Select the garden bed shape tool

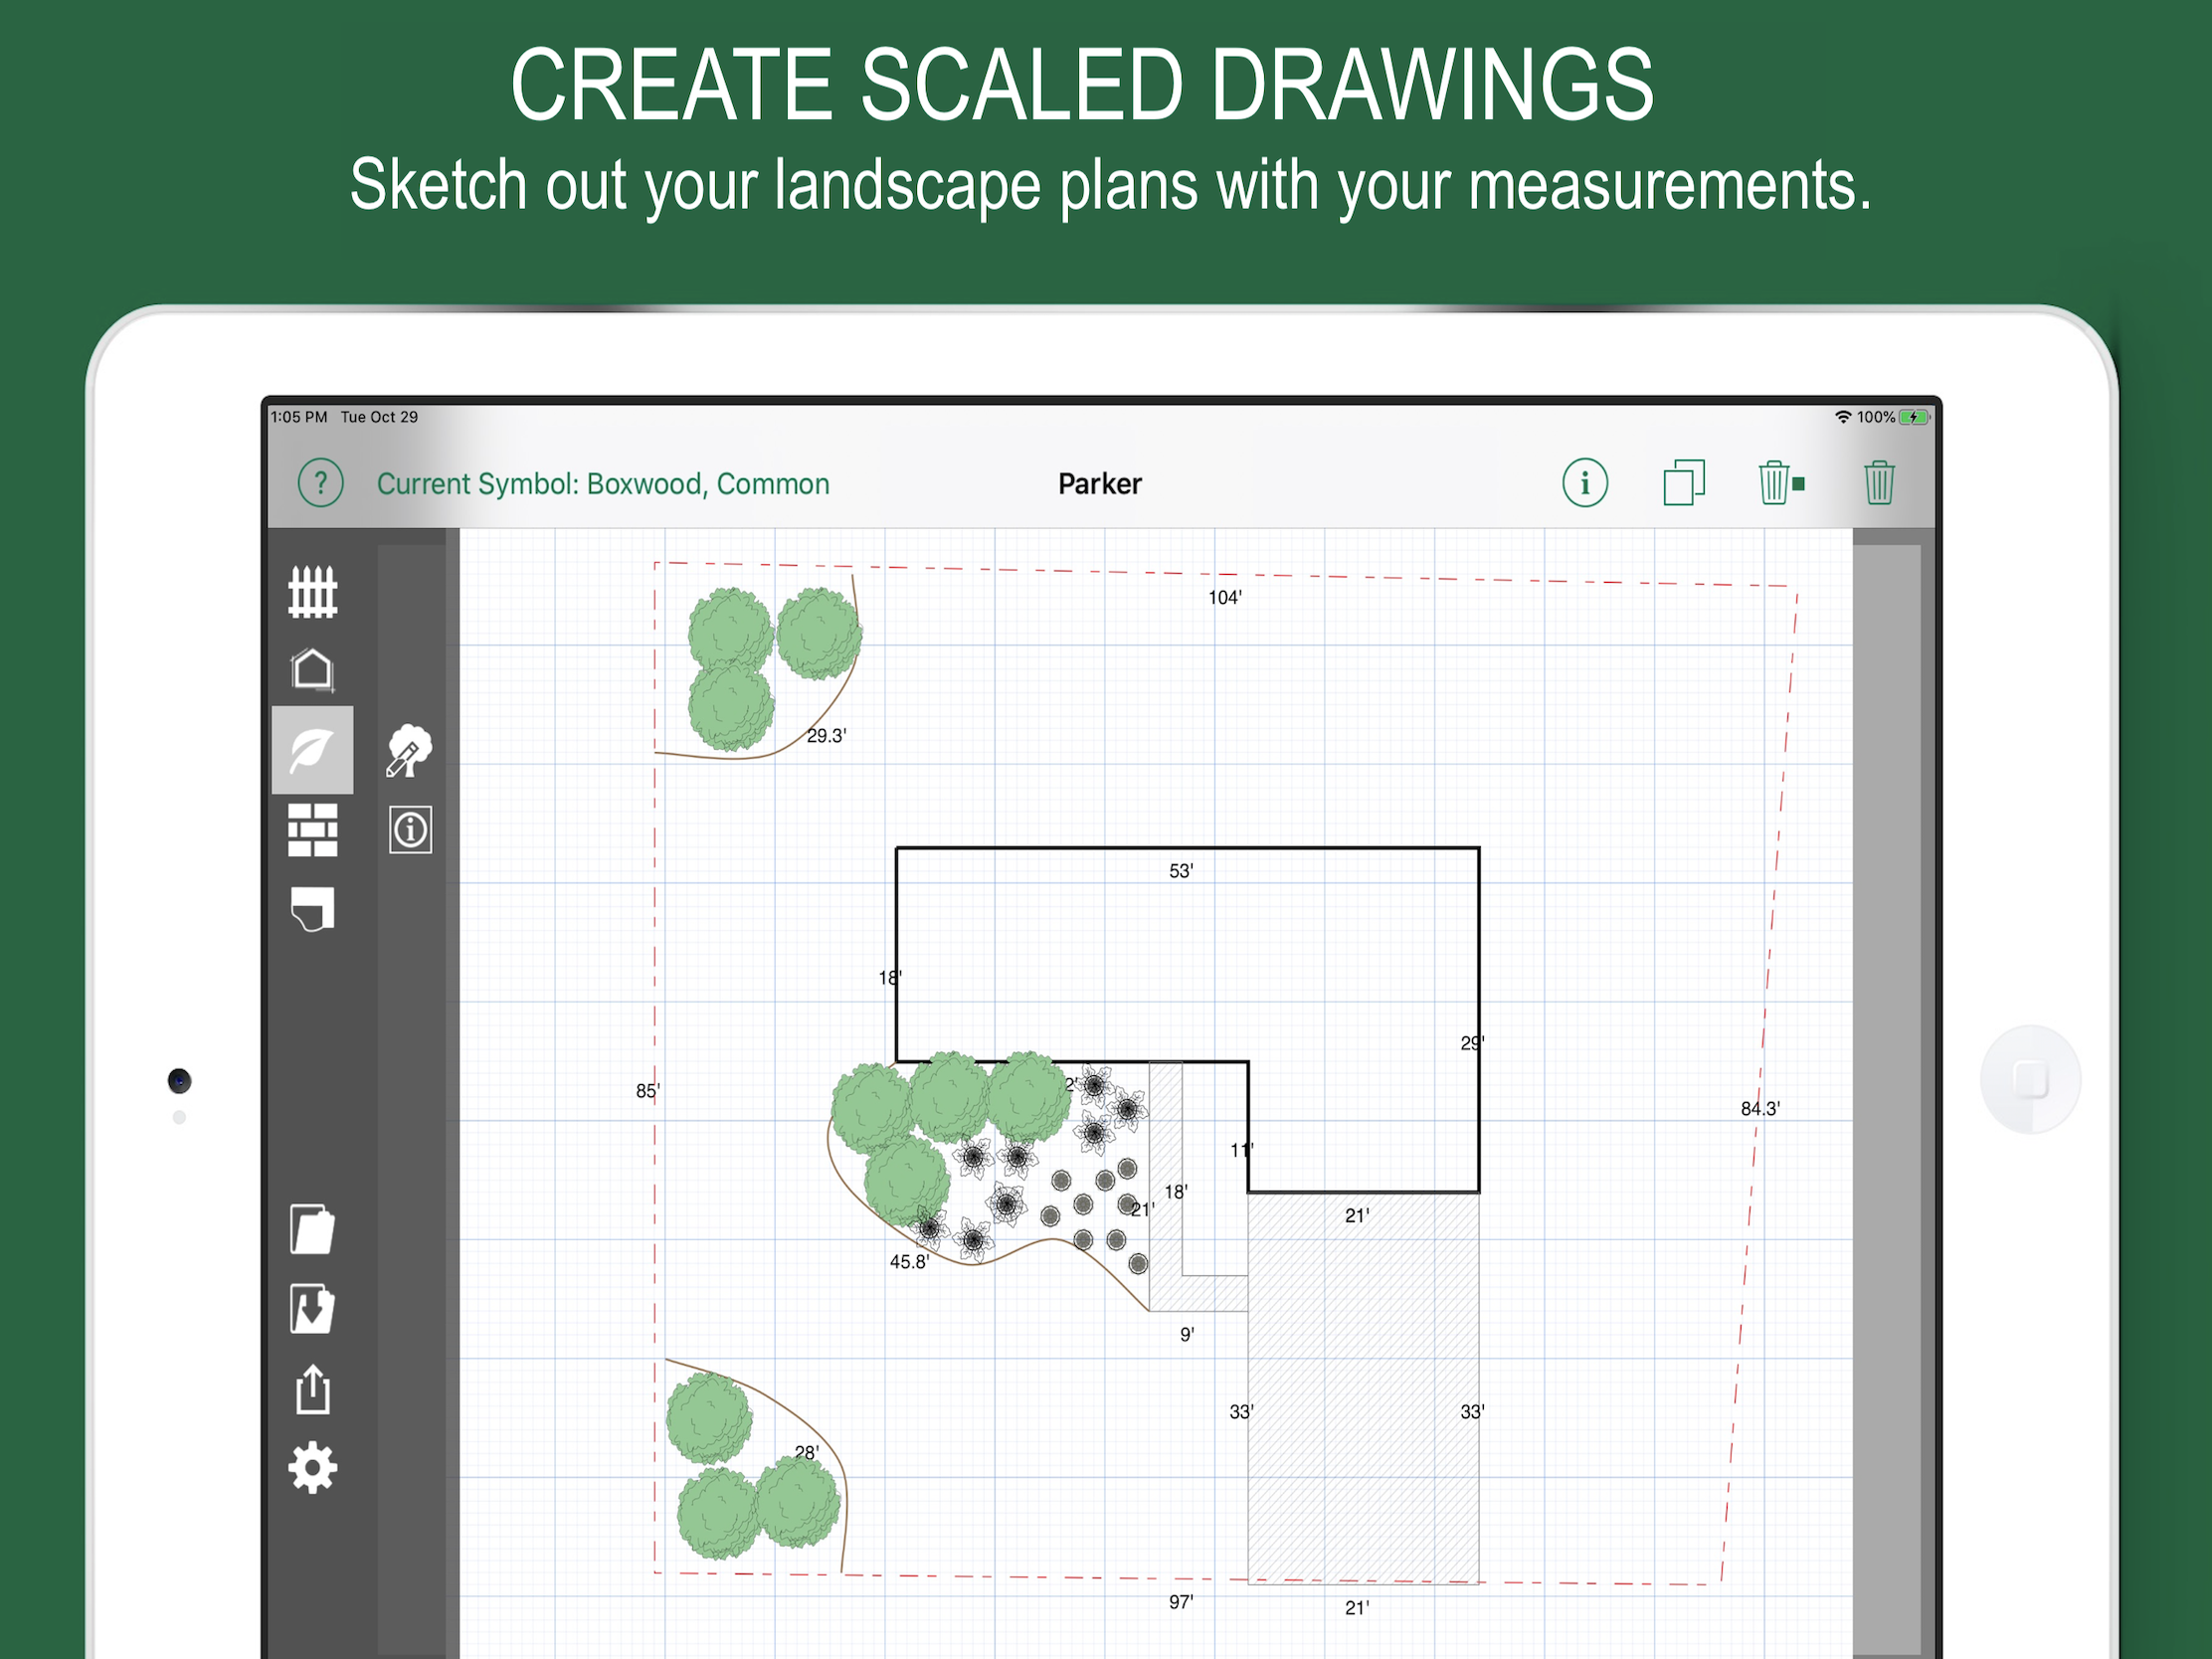coord(312,909)
